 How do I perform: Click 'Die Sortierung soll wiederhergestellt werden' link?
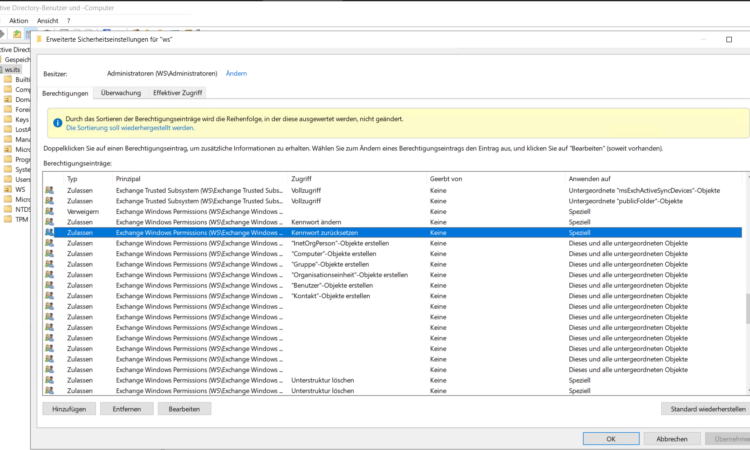point(130,128)
